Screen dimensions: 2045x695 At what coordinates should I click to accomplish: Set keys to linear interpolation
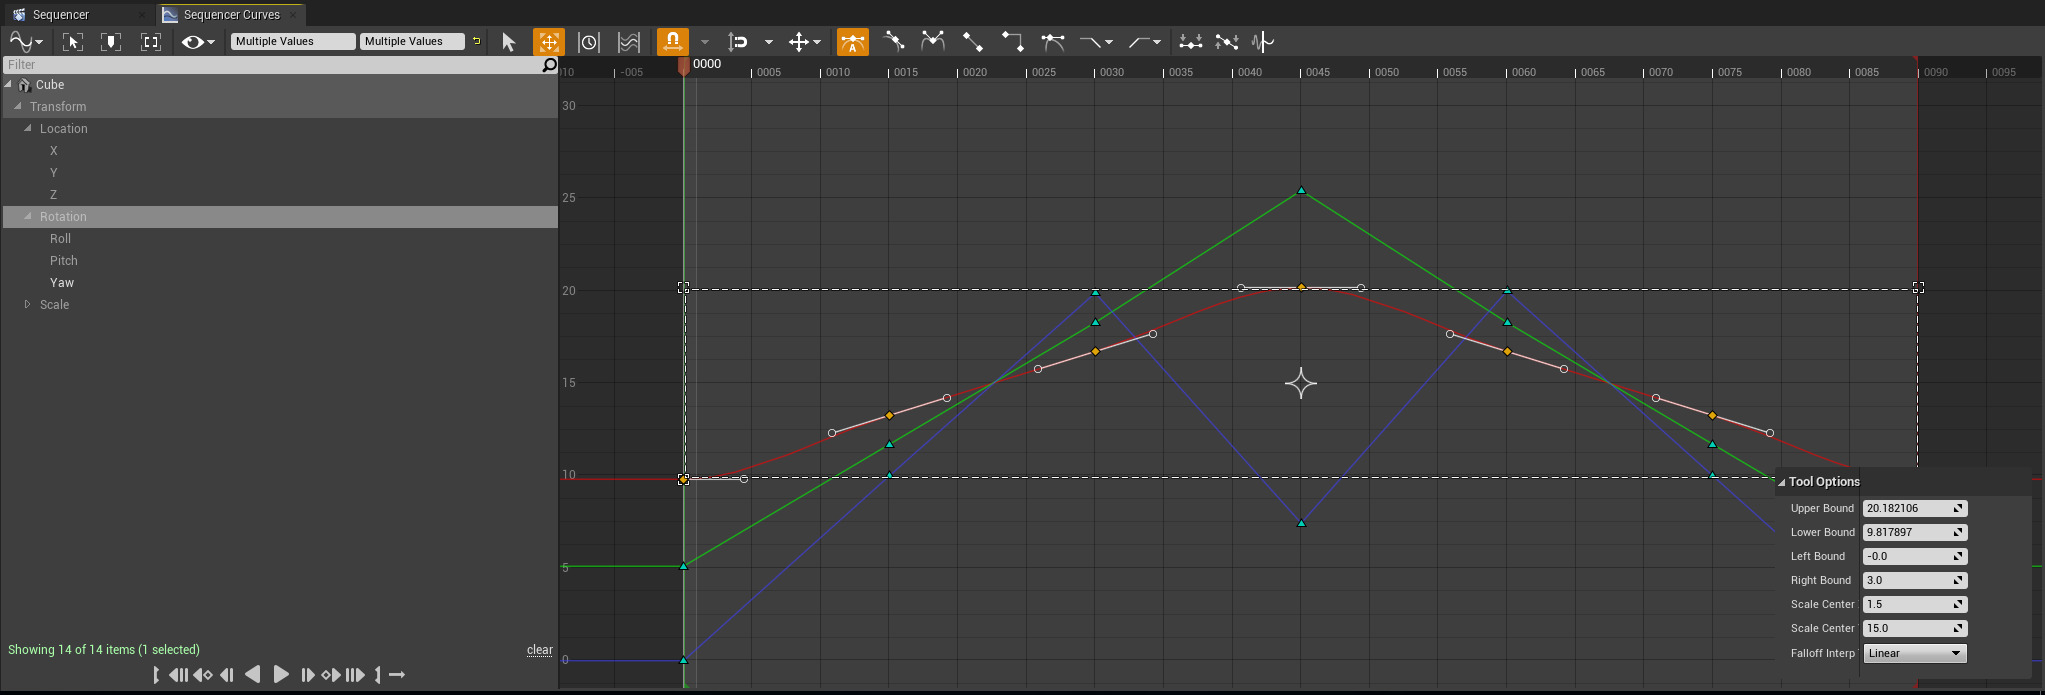click(972, 42)
